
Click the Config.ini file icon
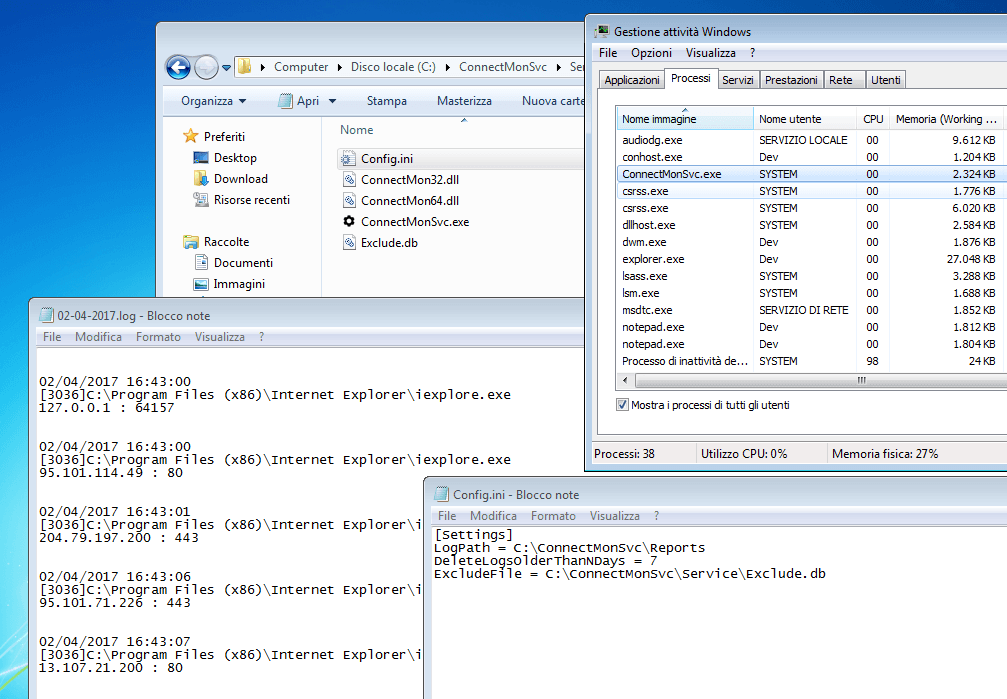[348, 159]
